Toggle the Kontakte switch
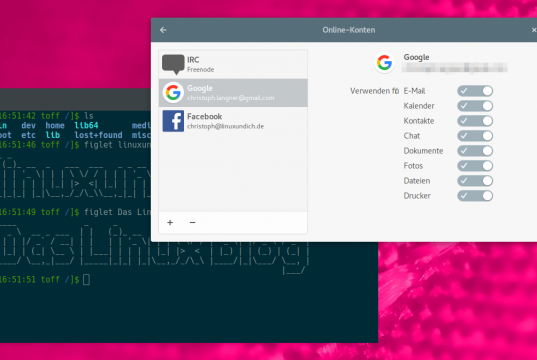The image size is (537, 360). 475,121
